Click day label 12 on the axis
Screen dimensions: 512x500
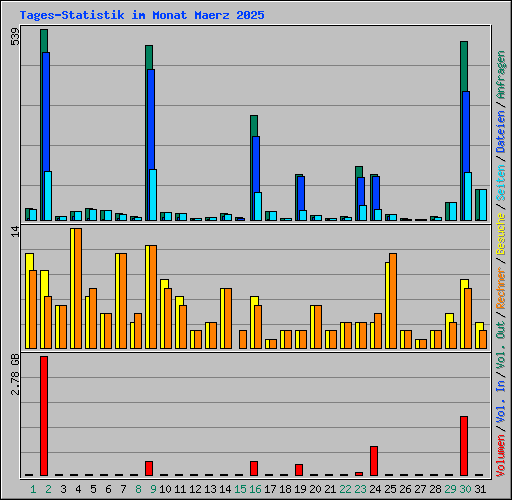coord(195,489)
